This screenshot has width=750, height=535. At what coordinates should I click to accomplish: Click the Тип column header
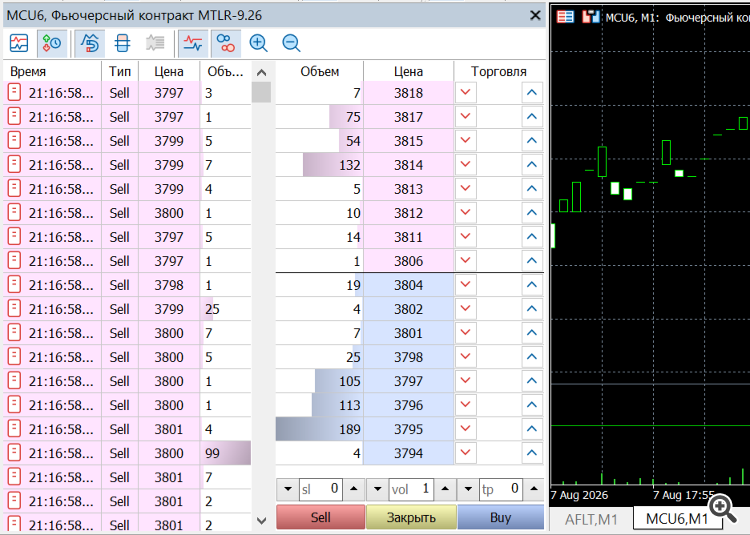(x=120, y=72)
